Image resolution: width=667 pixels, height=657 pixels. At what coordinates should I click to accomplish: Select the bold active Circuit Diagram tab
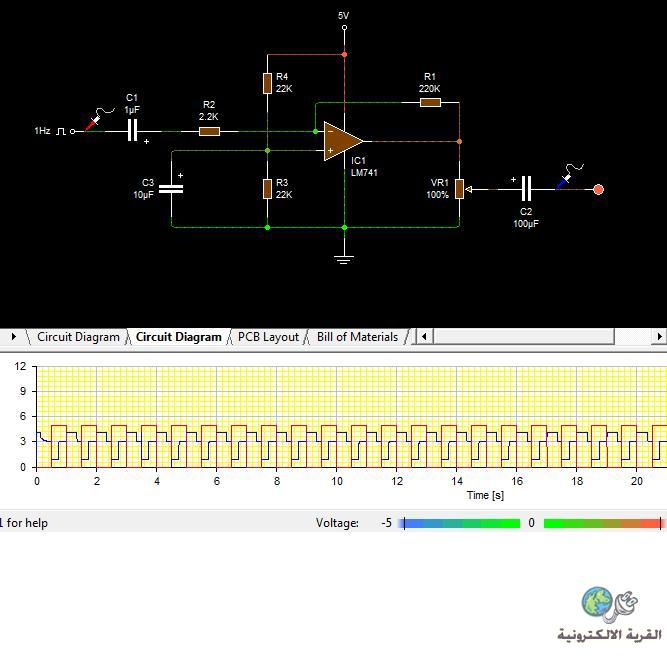(179, 337)
